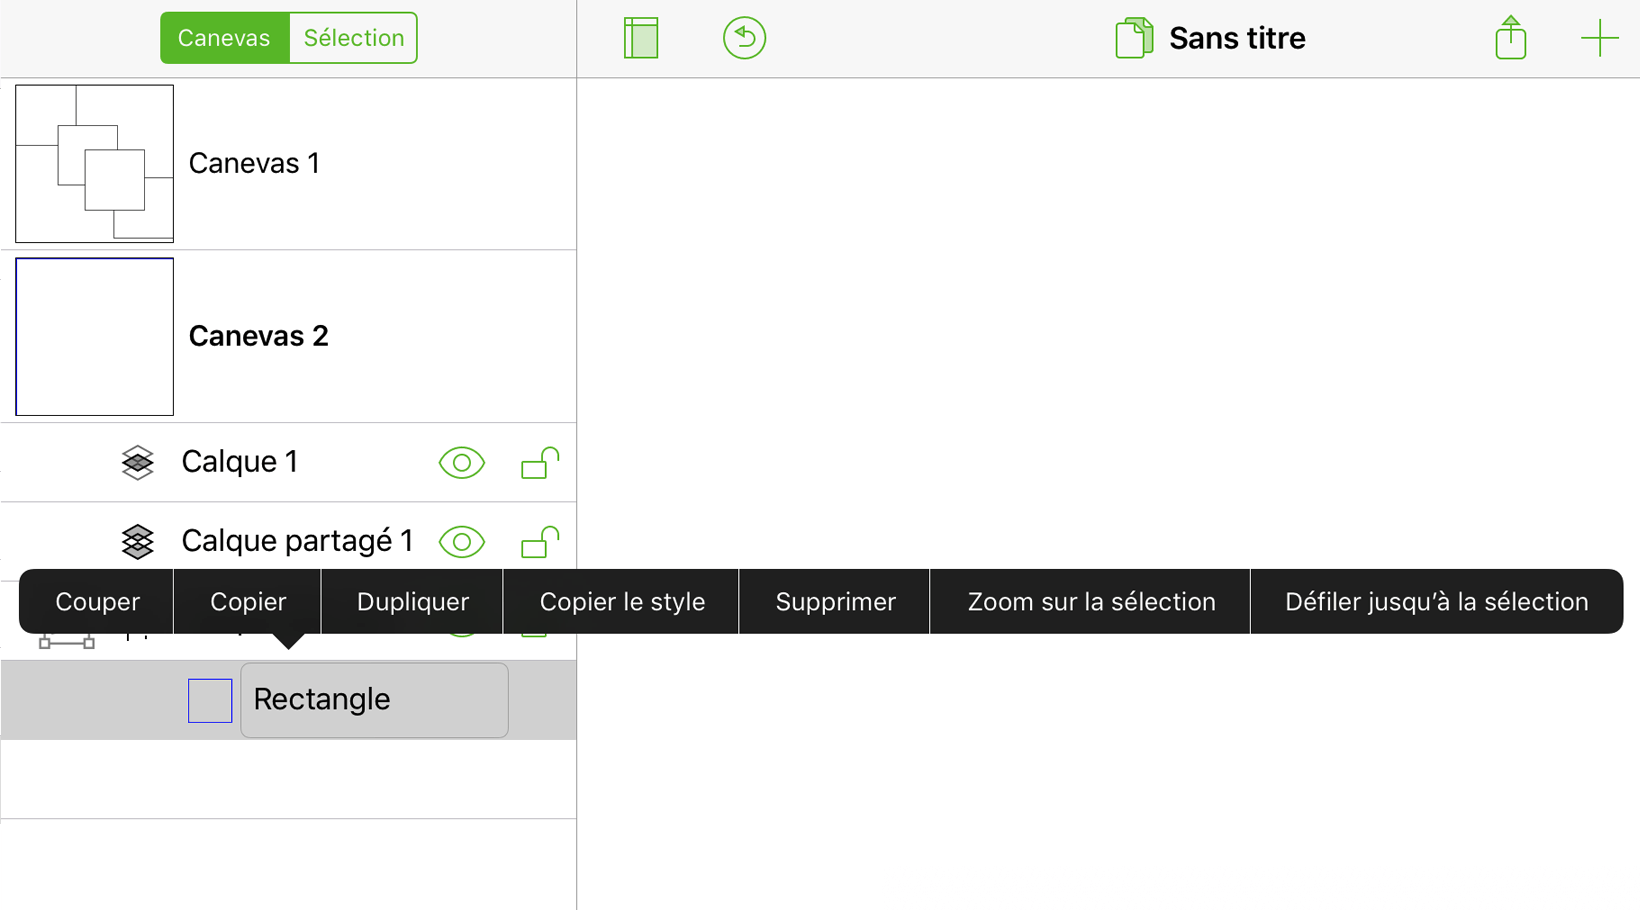
Task: Toggle lock on Calque partagé 1
Action: (x=540, y=542)
